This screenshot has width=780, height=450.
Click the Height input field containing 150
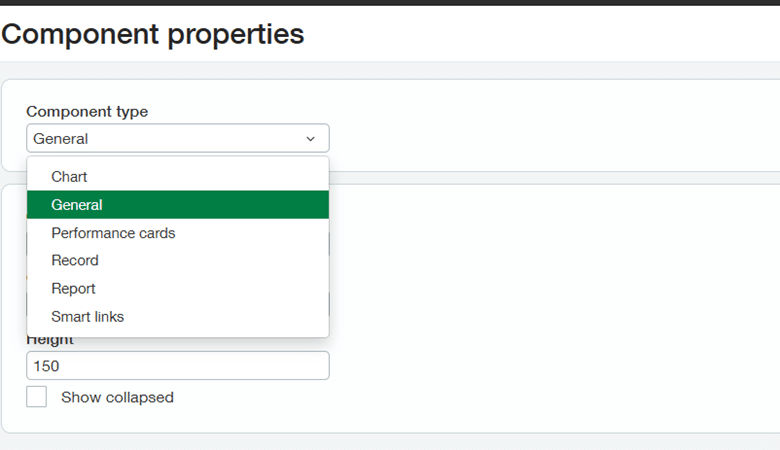pos(177,366)
